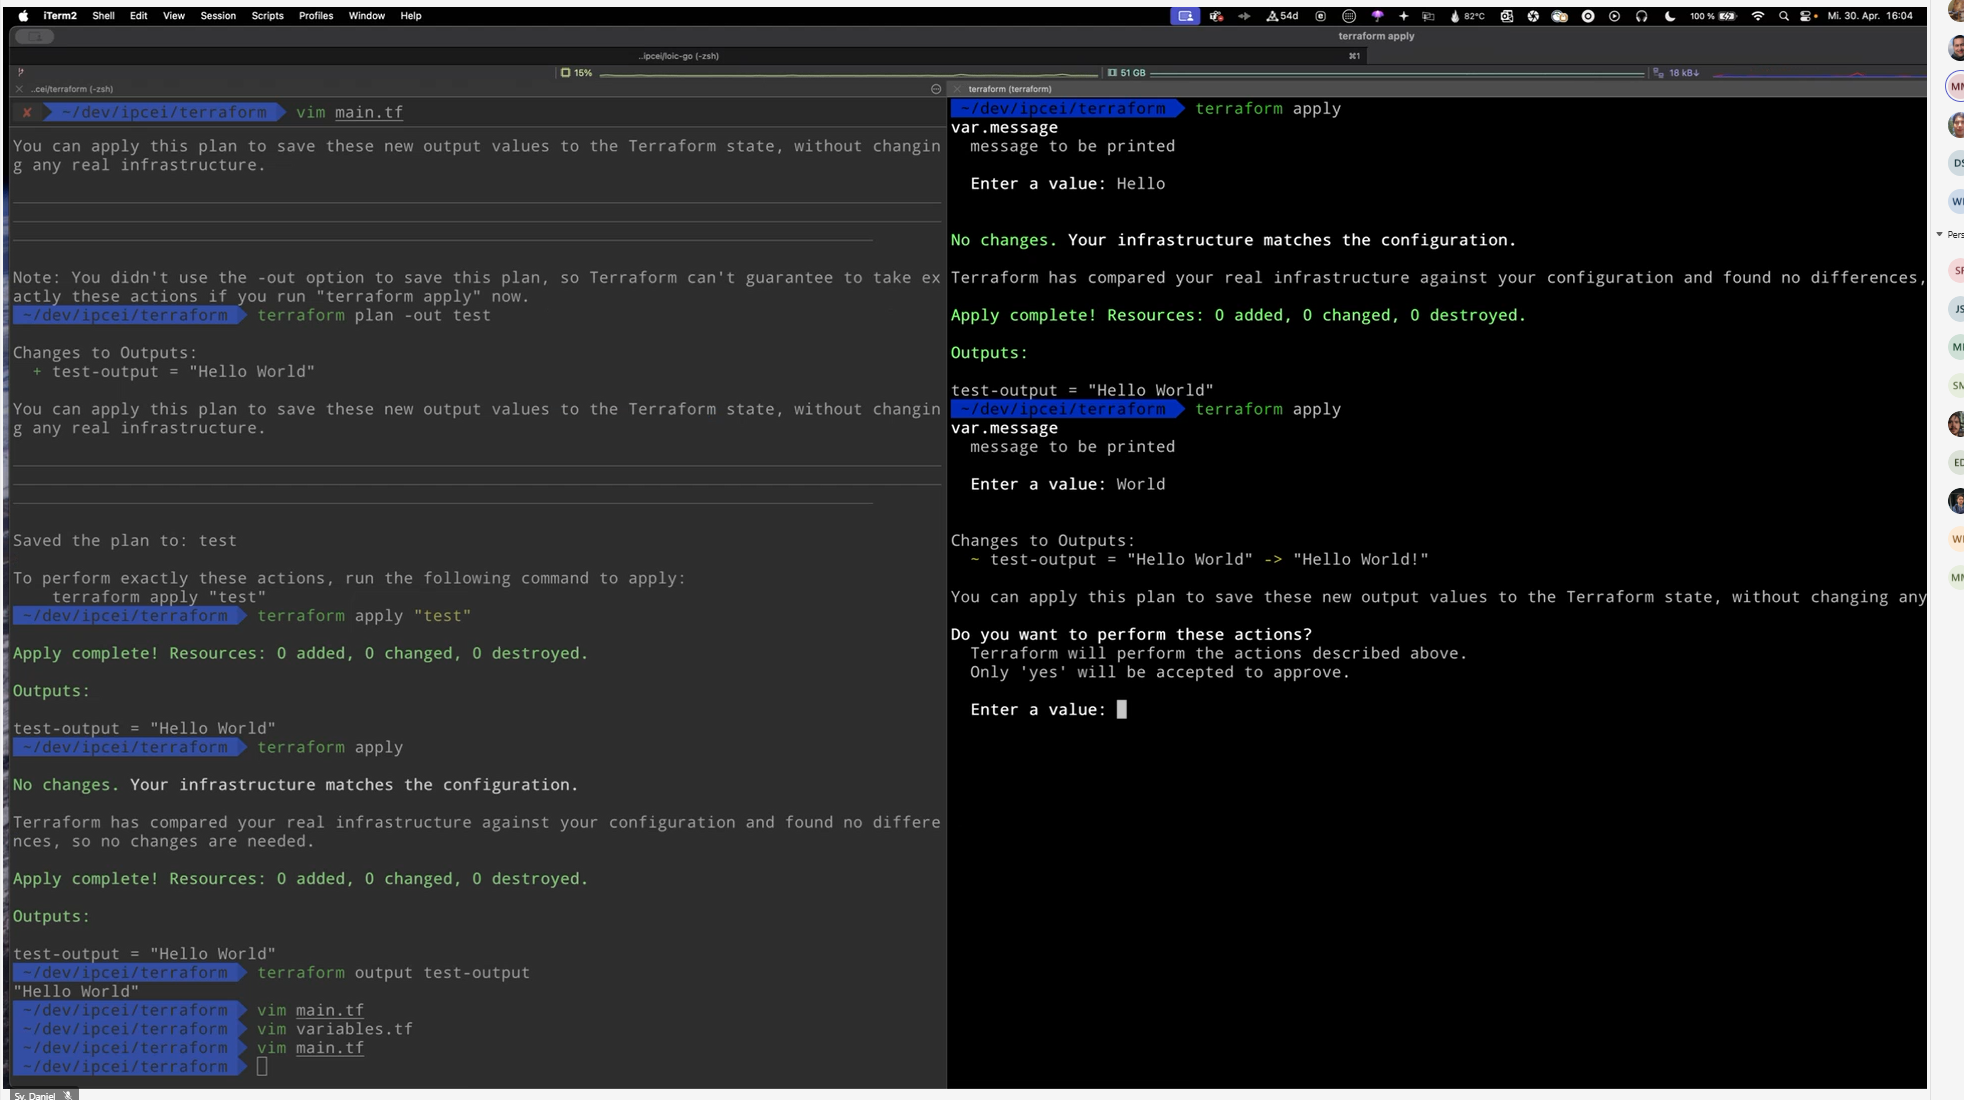Click the final Enter a value prompt cursor
The image size is (1964, 1100).
click(x=1122, y=709)
